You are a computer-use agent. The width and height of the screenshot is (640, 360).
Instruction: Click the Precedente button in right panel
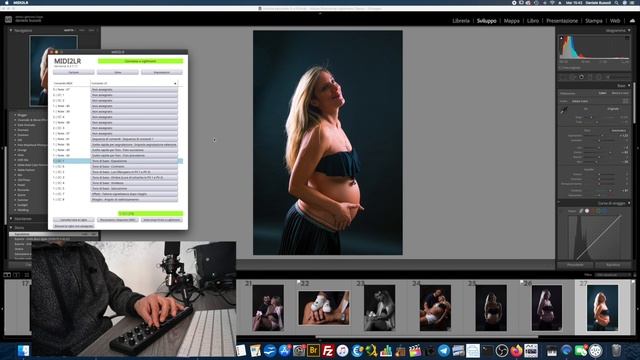click(x=575, y=265)
